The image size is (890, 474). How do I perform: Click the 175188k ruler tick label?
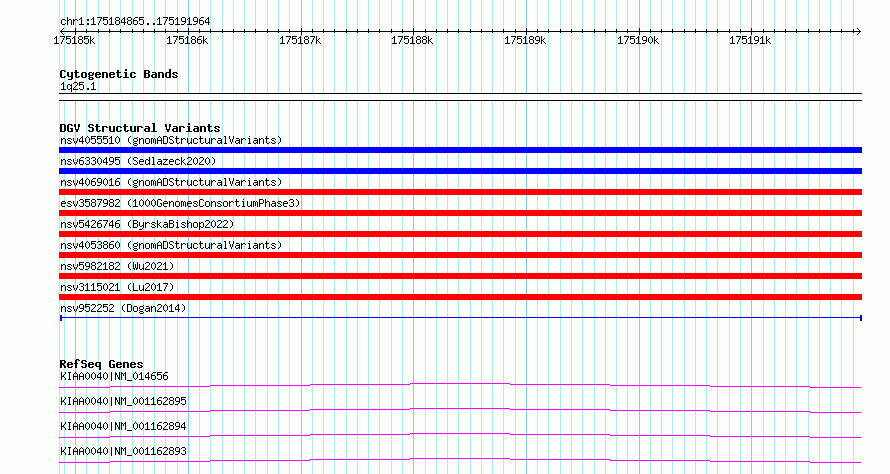pos(412,40)
